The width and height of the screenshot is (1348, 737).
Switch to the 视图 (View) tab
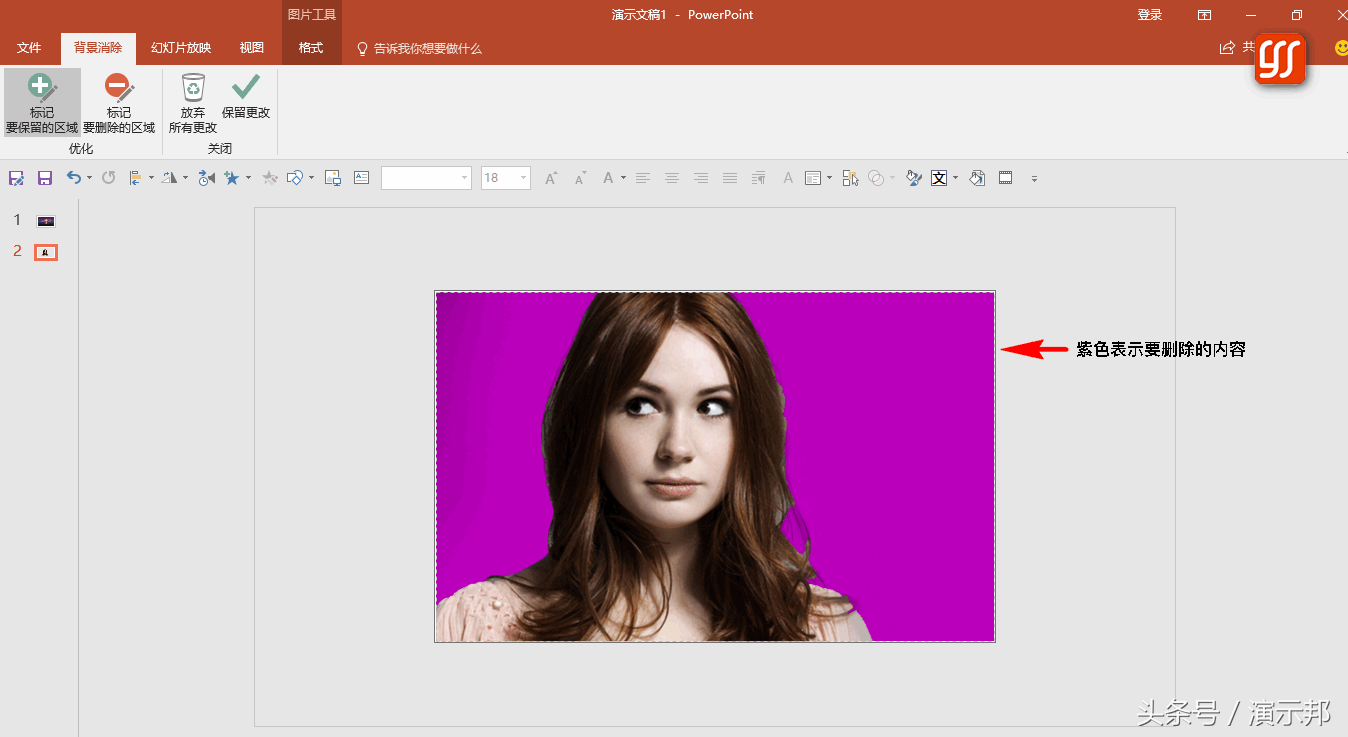point(252,48)
